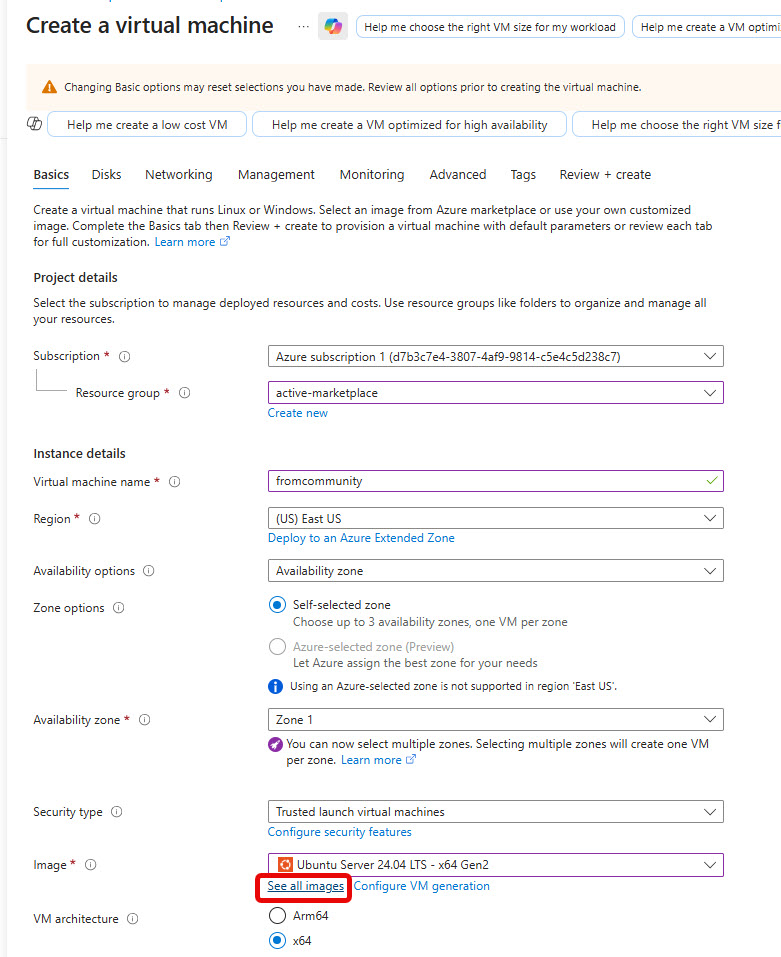The height and width of the screenshot is (957, 781).
Task: Open the Learn more link about multiple zones
Action: [x=378, y=760]
